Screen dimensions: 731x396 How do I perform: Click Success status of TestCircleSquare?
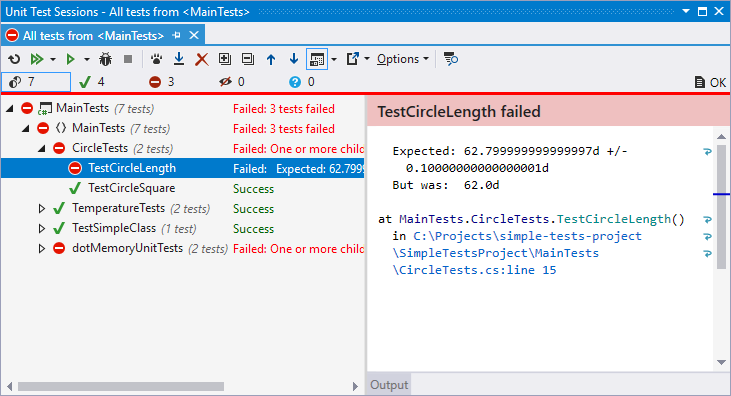(x=253, y=189)
